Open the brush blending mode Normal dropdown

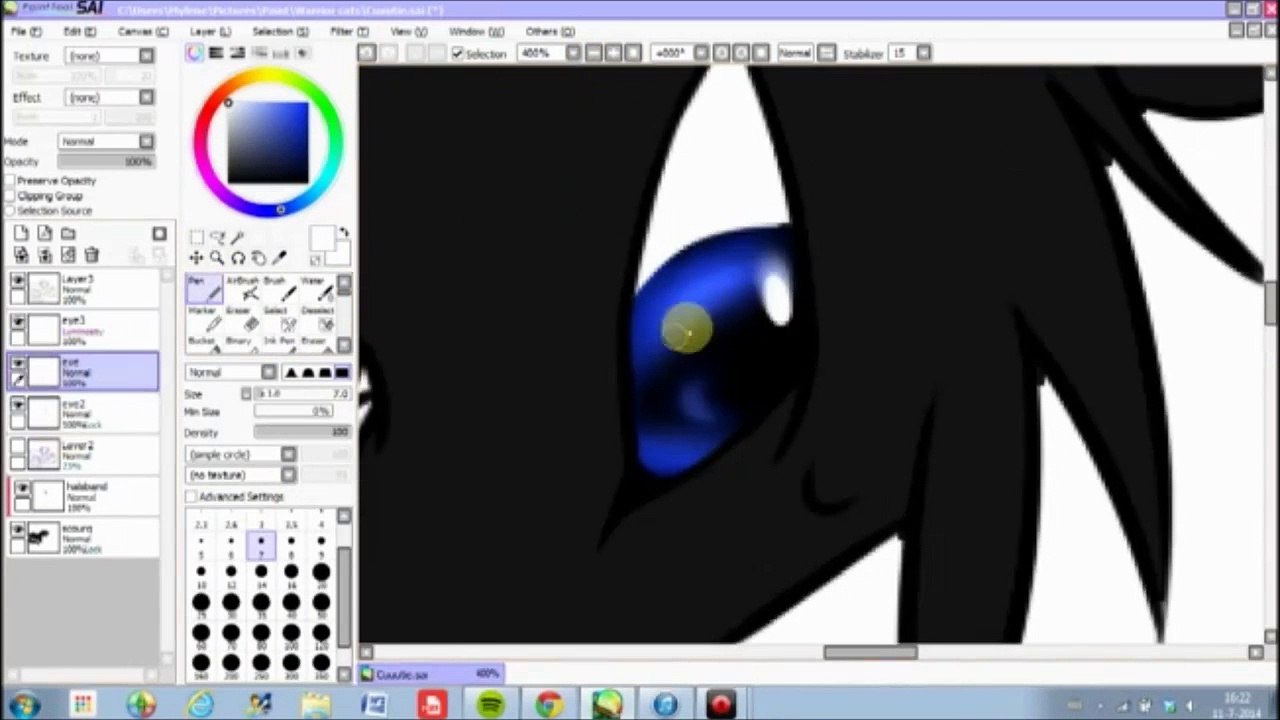(231, 372)
